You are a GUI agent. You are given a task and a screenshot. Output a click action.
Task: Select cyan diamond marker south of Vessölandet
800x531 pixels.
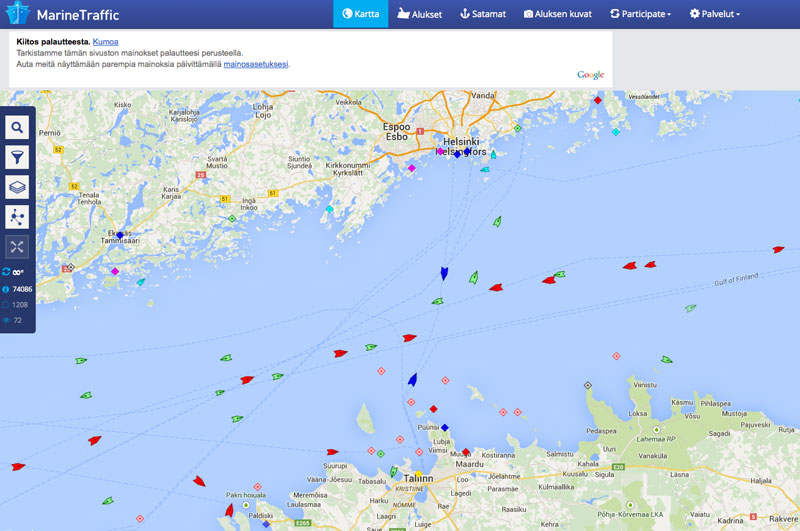[616, 132]
